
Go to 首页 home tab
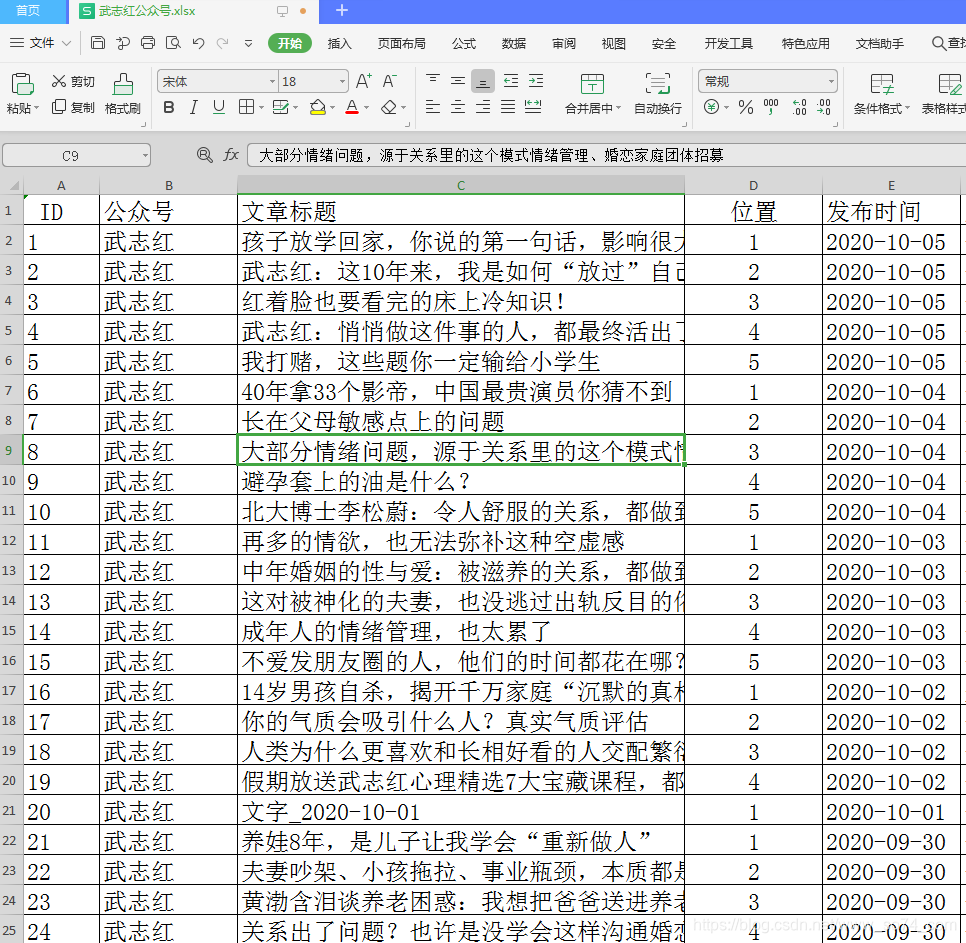click(x=27, y=10)
